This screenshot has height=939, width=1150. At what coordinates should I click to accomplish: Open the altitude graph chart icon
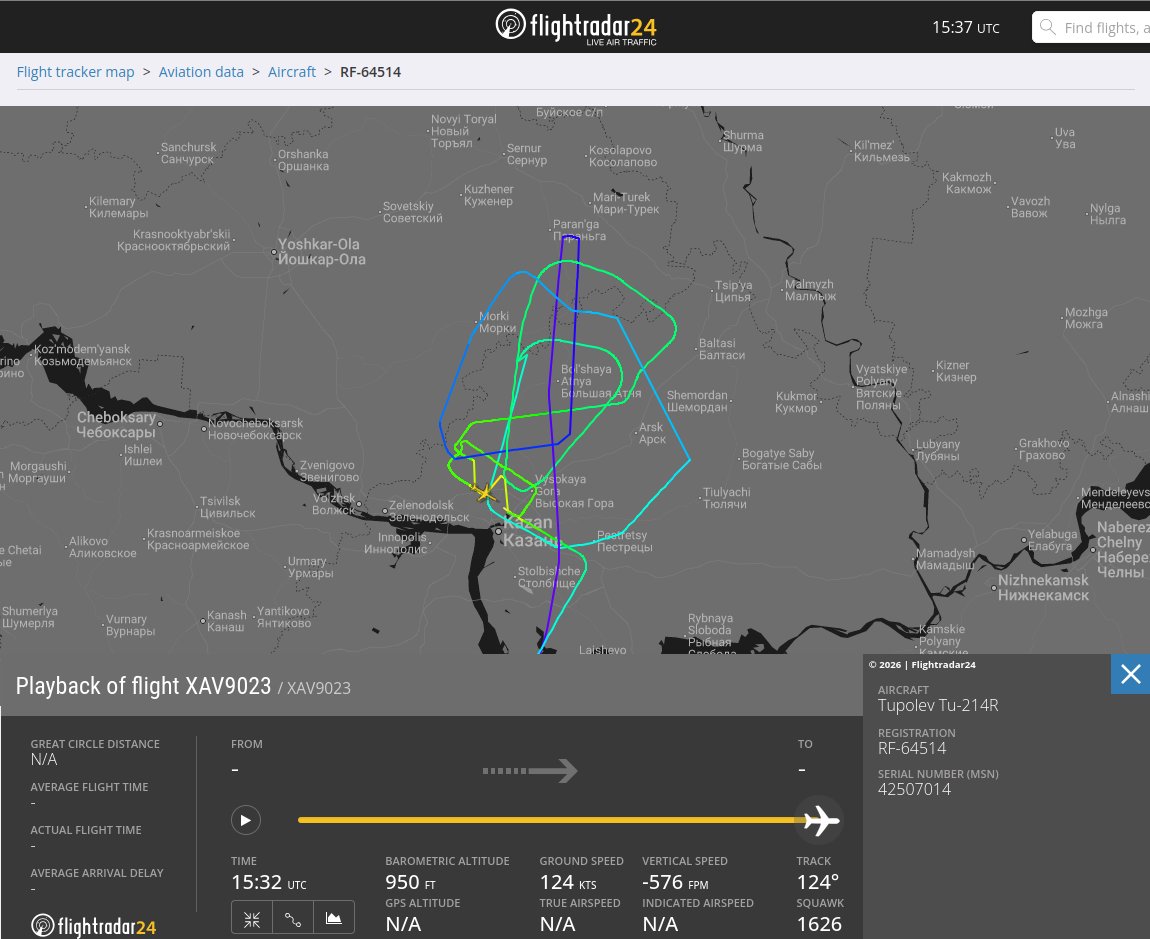coord(334,919)
